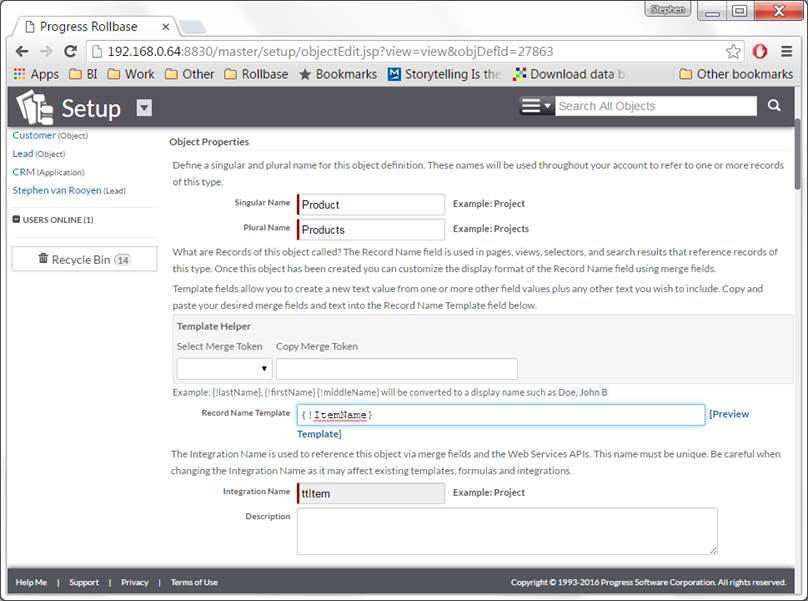The width and height of the screenshot is (808, 601).
Task: Click the browser address bar URL
Action: (x=330, y=51)
